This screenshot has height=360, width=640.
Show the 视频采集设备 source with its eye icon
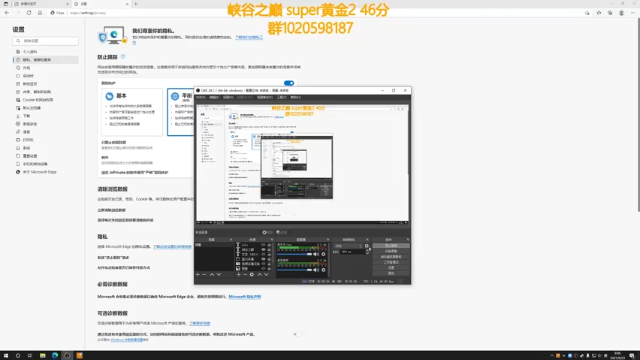pos(263,264)
